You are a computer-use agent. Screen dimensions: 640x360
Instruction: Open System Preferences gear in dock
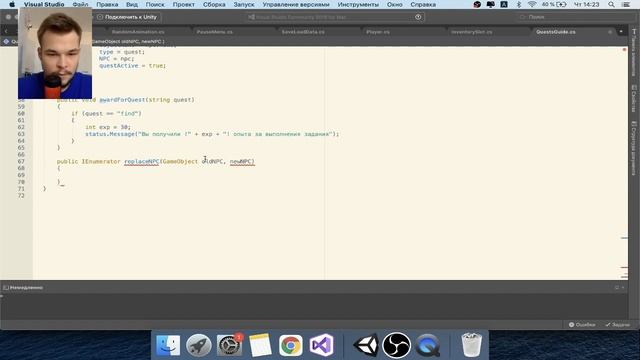(229, 345)
